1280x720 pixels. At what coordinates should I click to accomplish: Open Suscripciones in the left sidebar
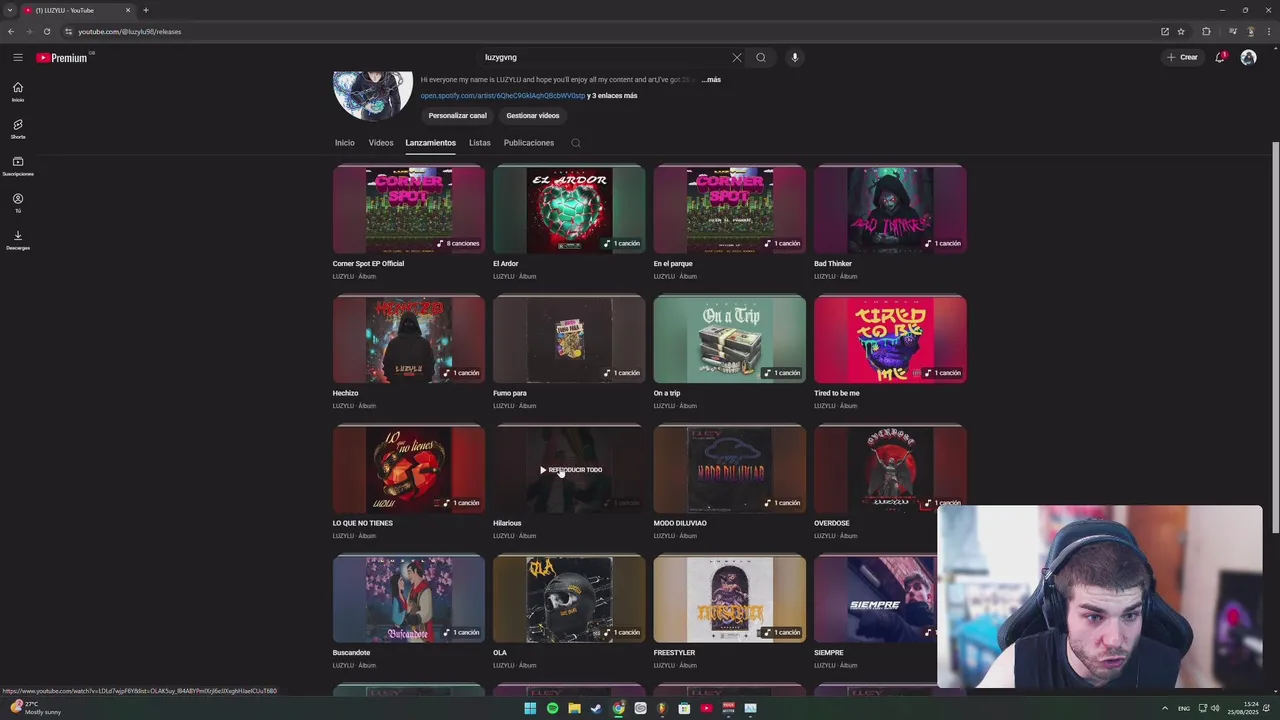(x=18, y=166)
